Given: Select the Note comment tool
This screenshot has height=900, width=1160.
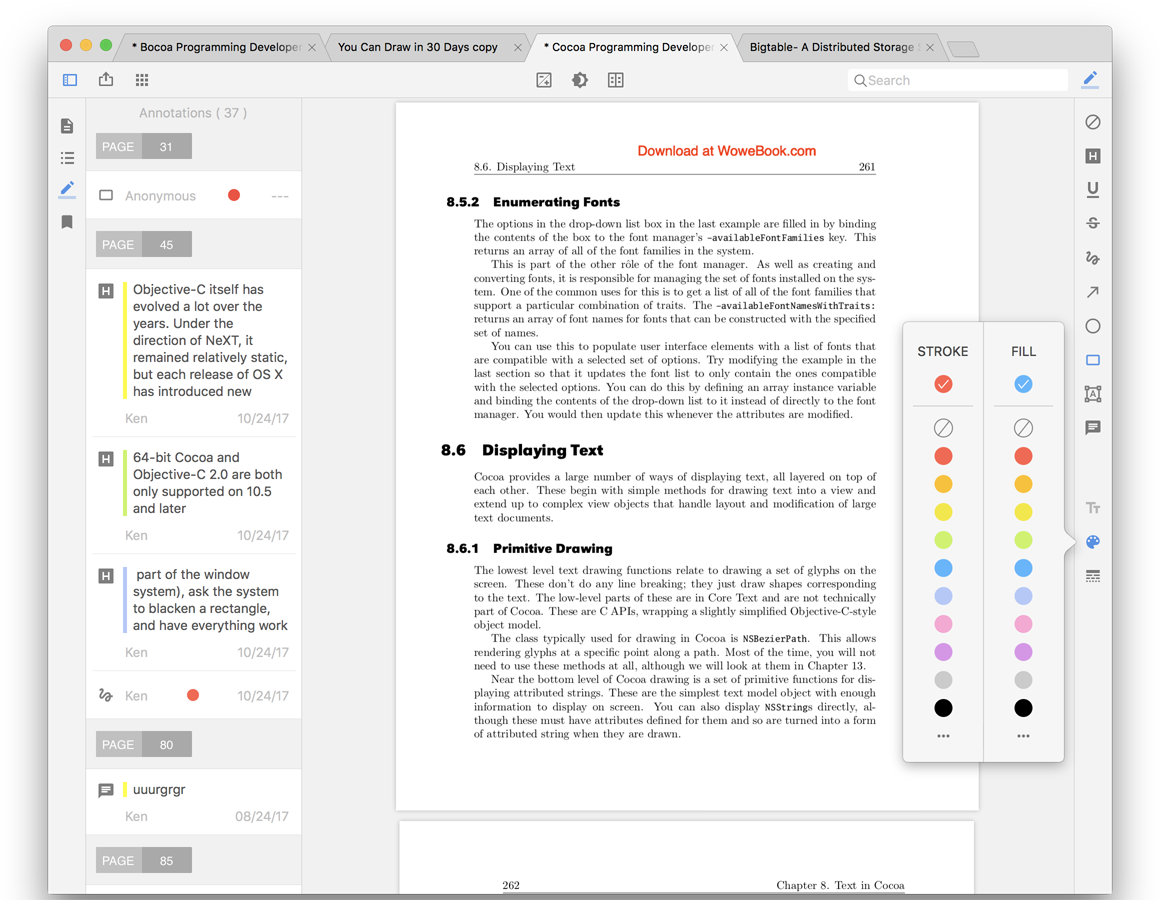Looking at the screenshot, I should [1092, 428].
